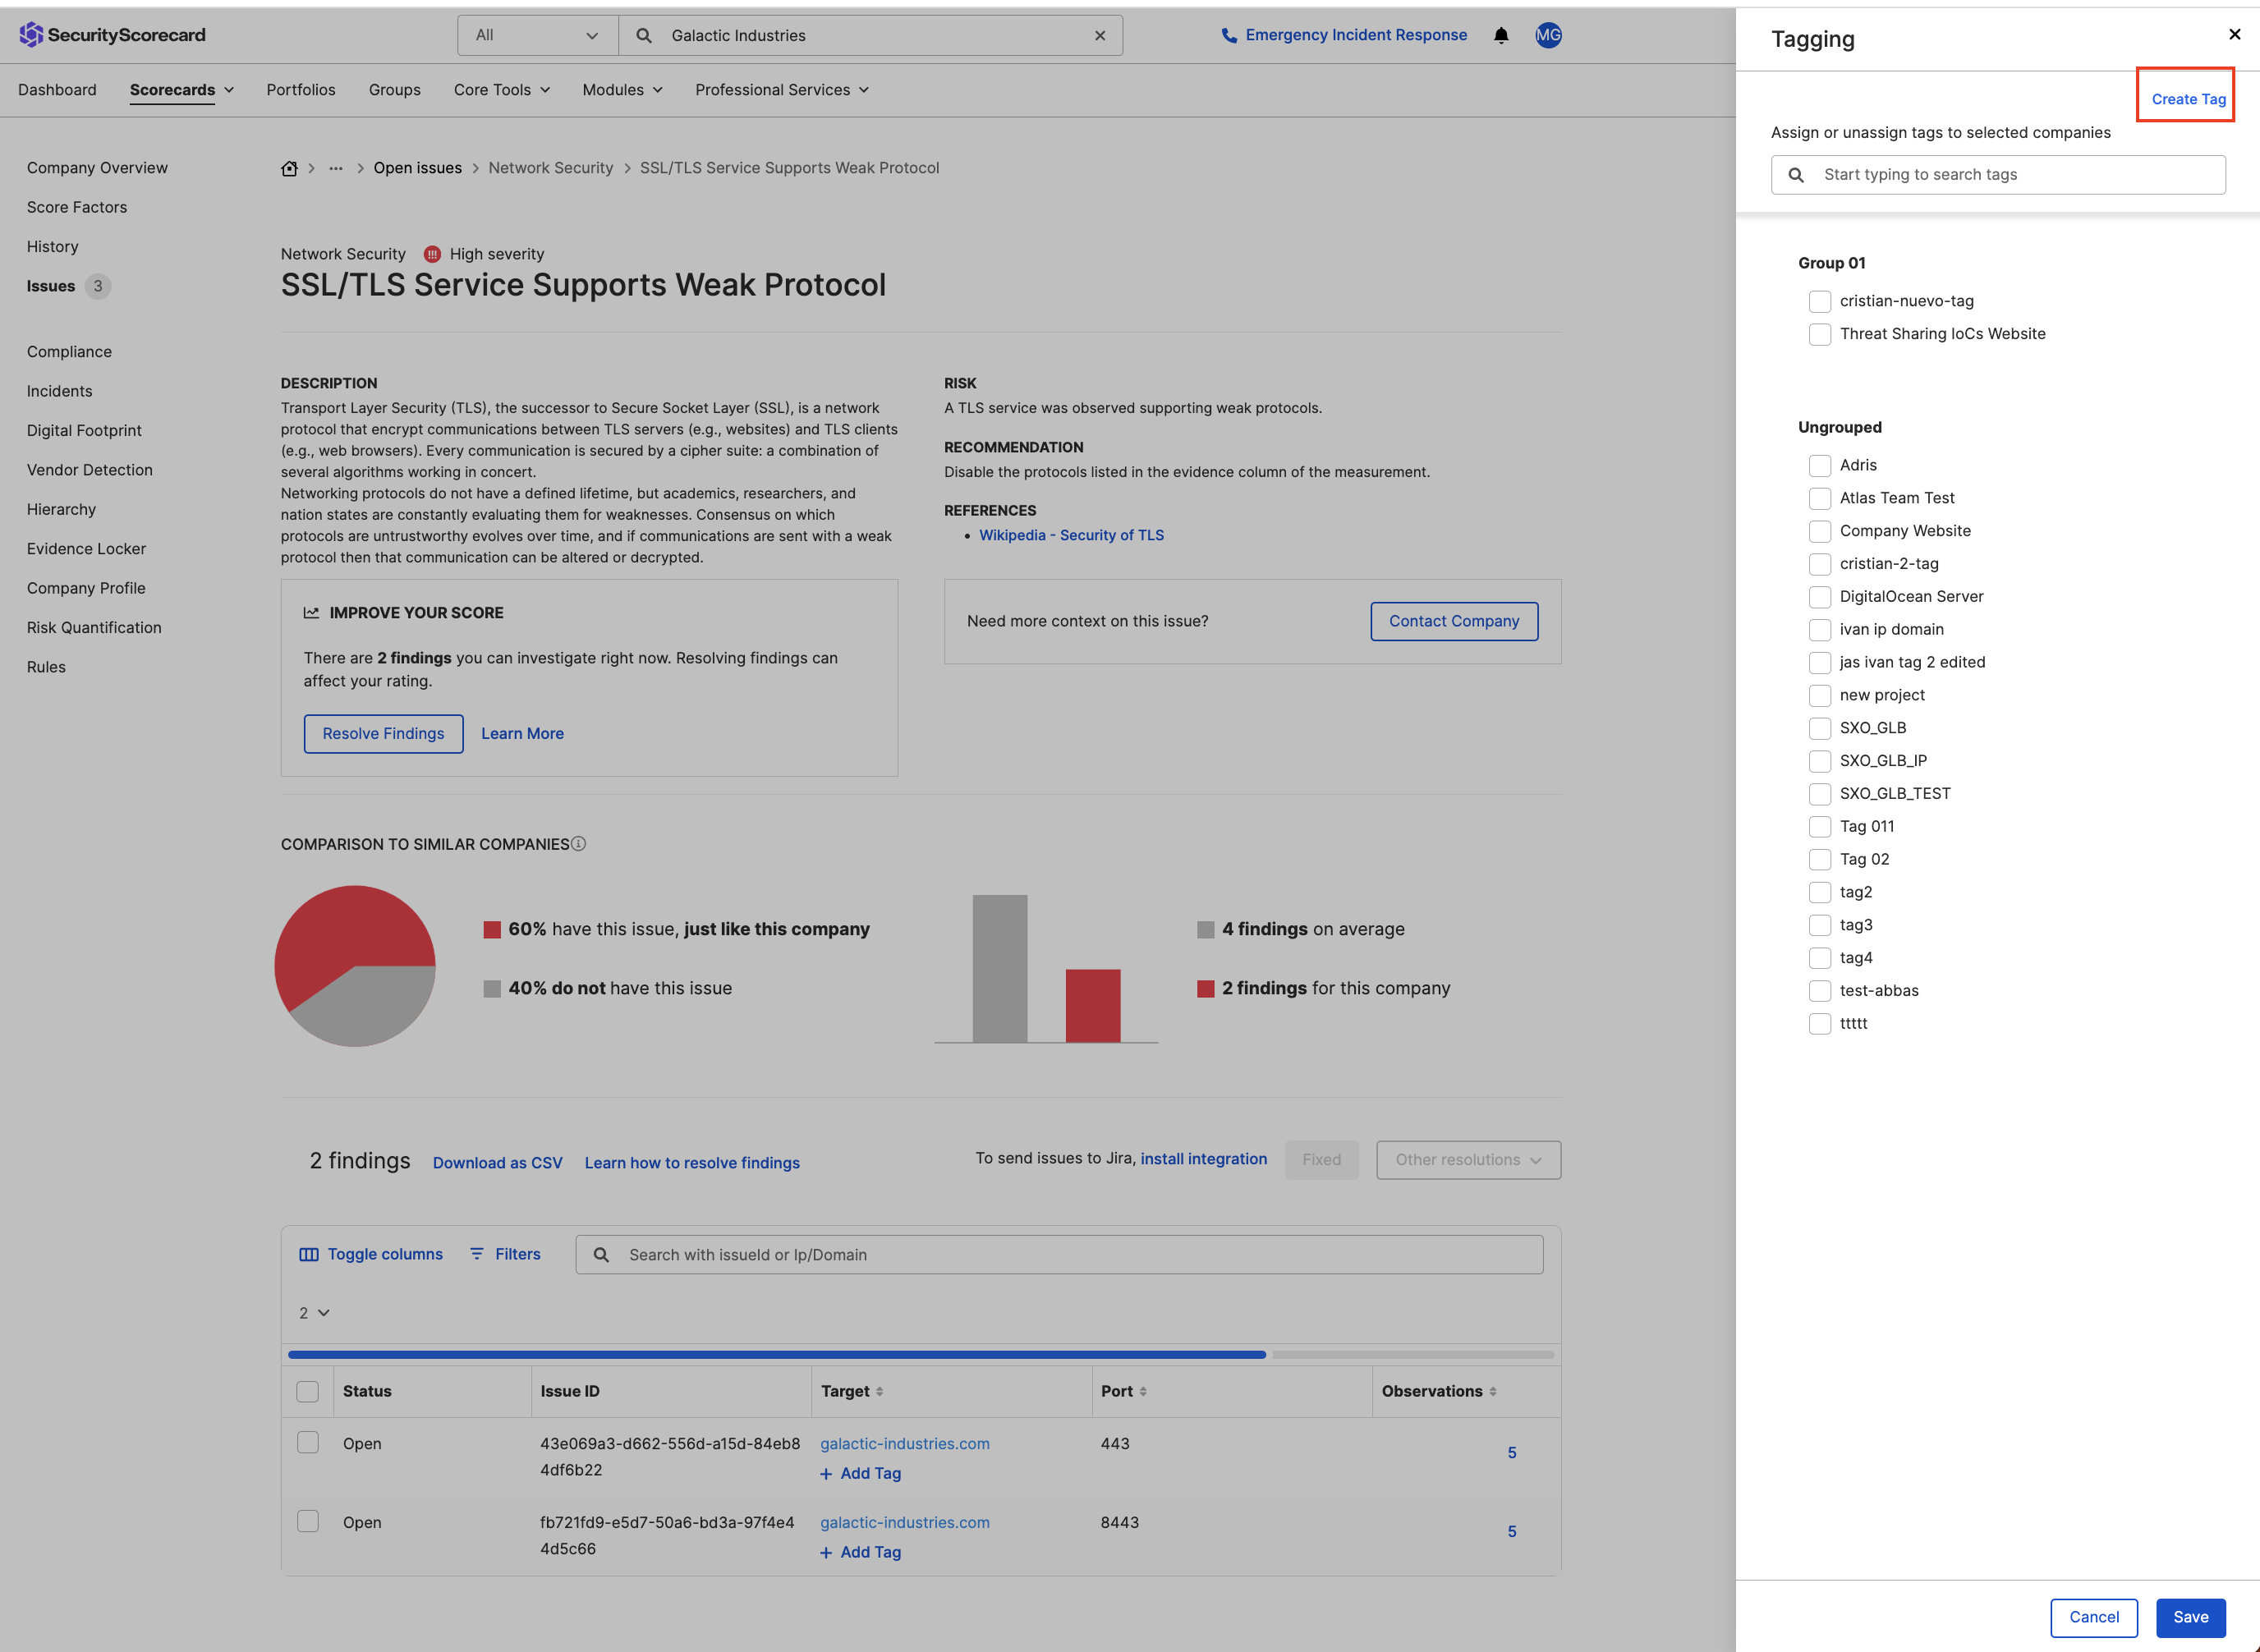Click the install integration link
The width and height of the screenshot is (2260, 1652).
coord(1203,1159)
